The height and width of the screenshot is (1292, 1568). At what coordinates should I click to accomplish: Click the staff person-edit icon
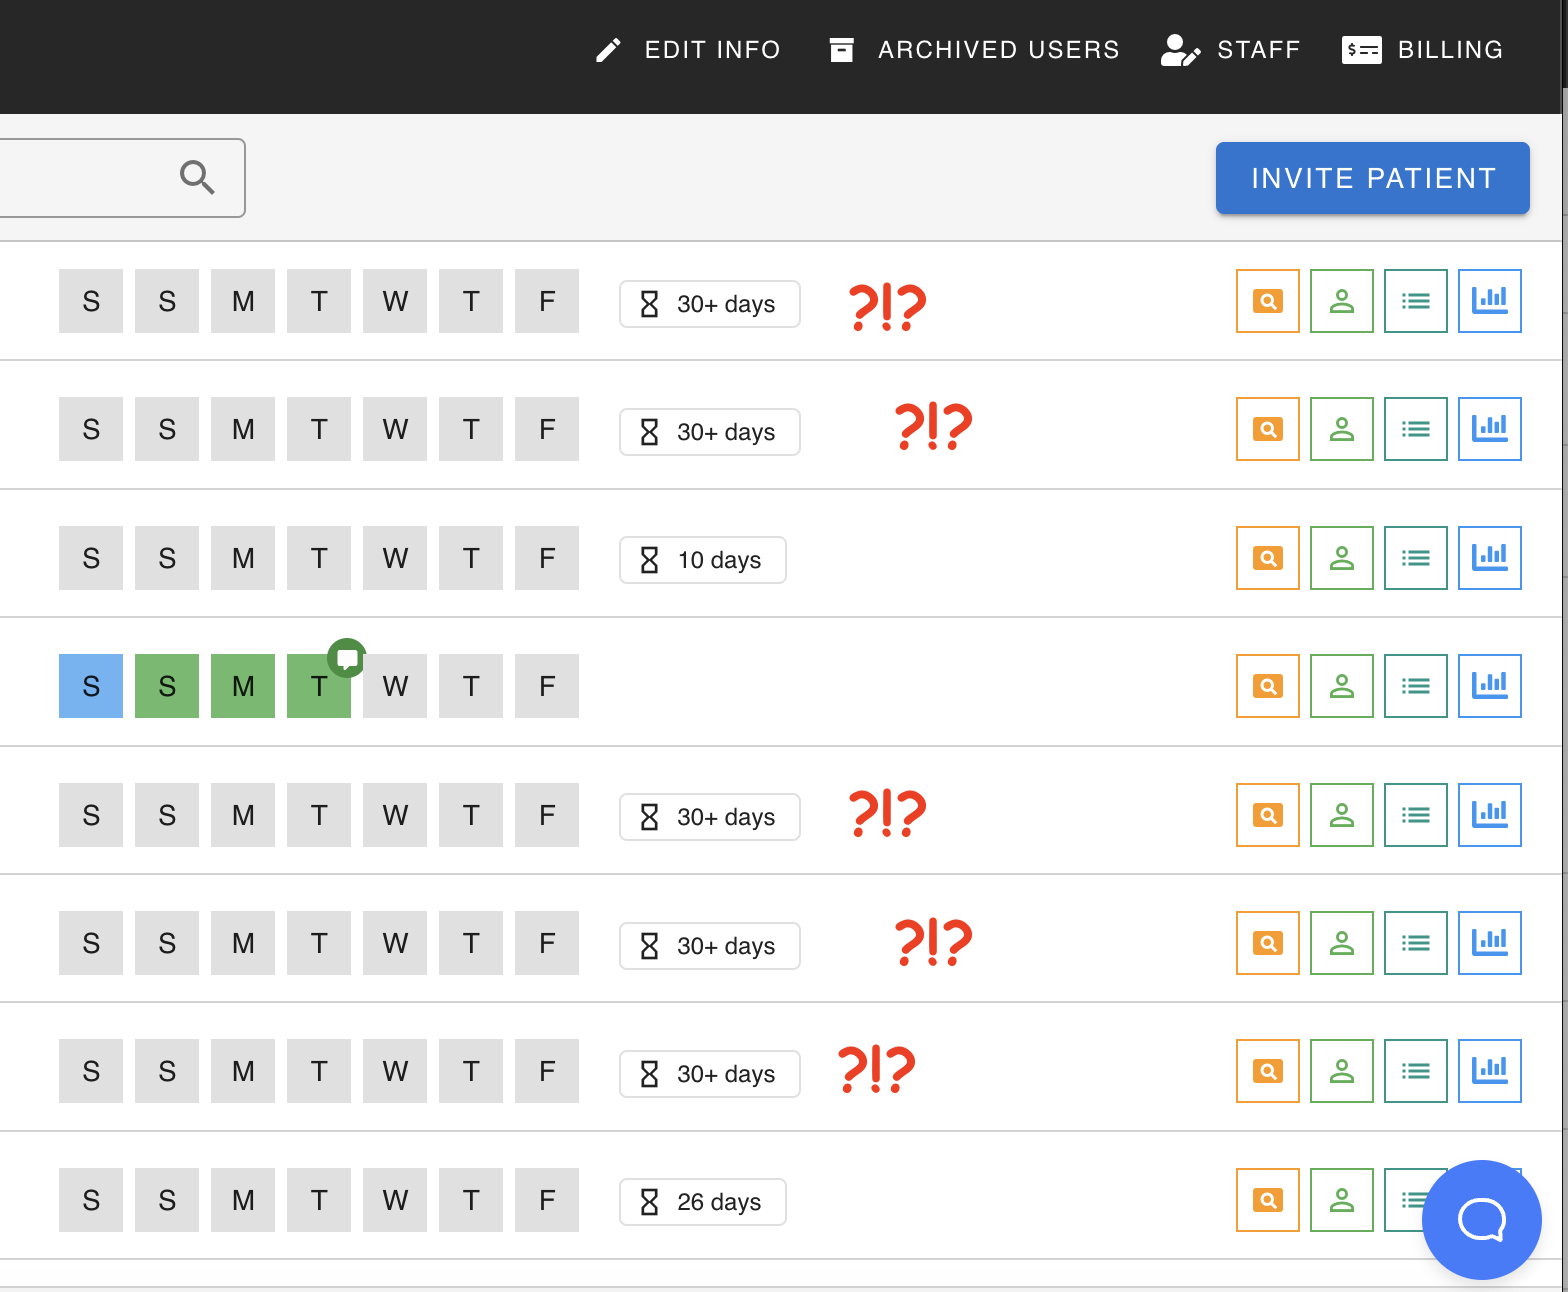tap(1180, 50)
